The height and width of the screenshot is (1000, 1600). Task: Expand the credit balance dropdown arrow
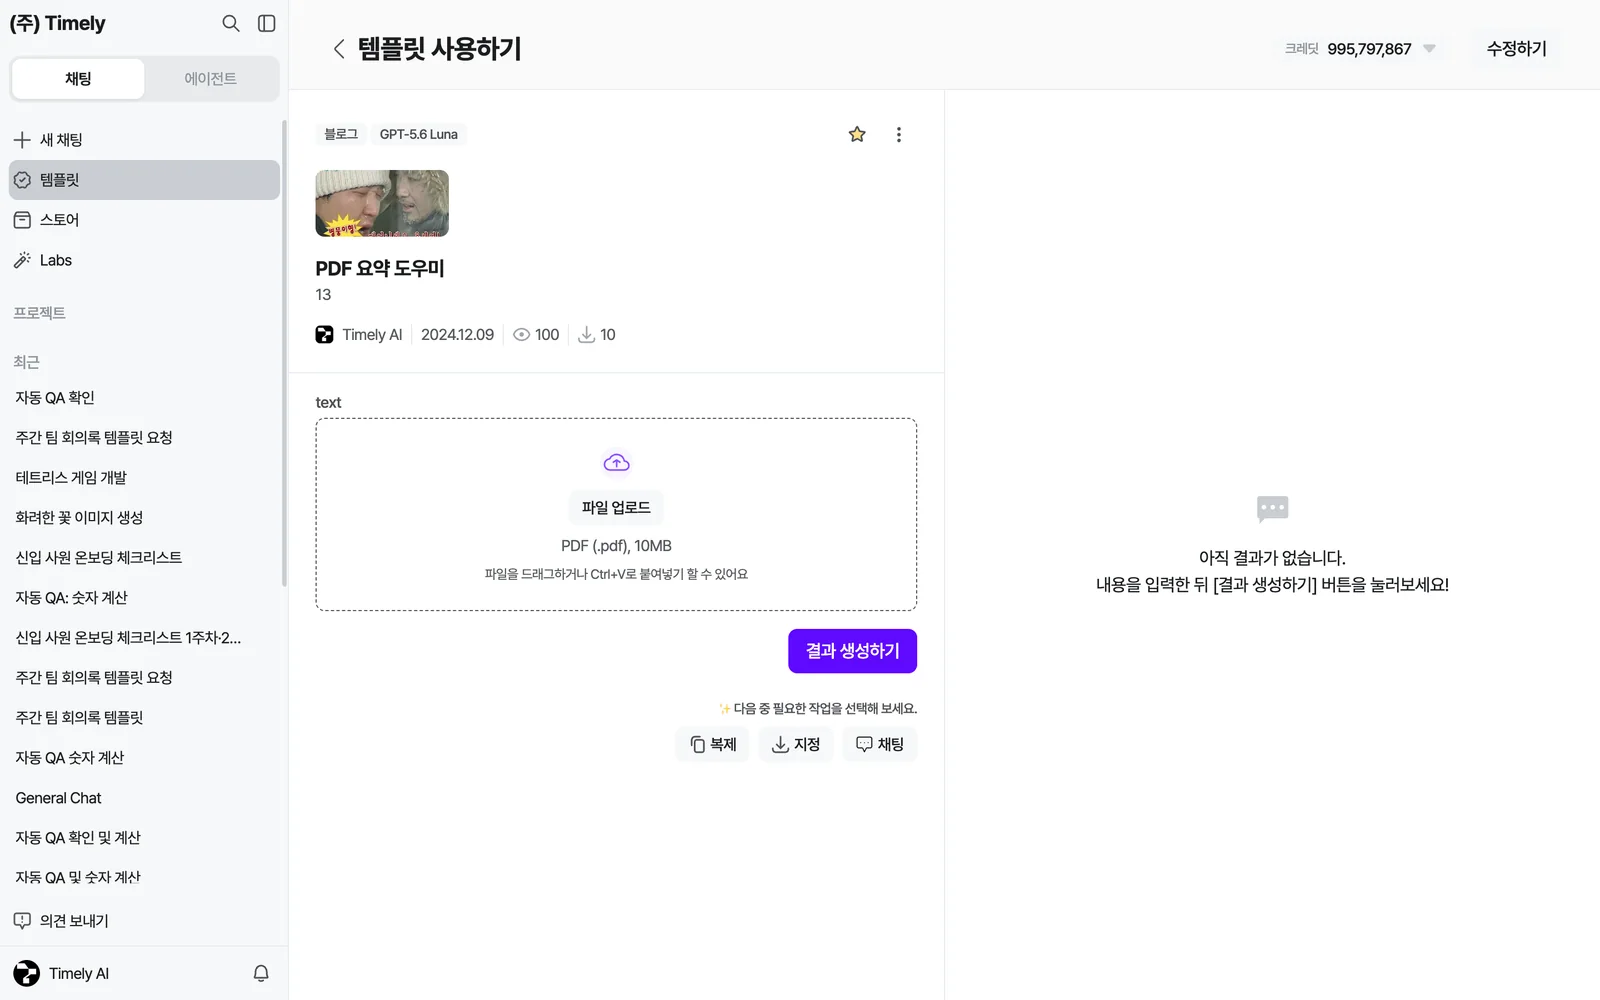1429,48
